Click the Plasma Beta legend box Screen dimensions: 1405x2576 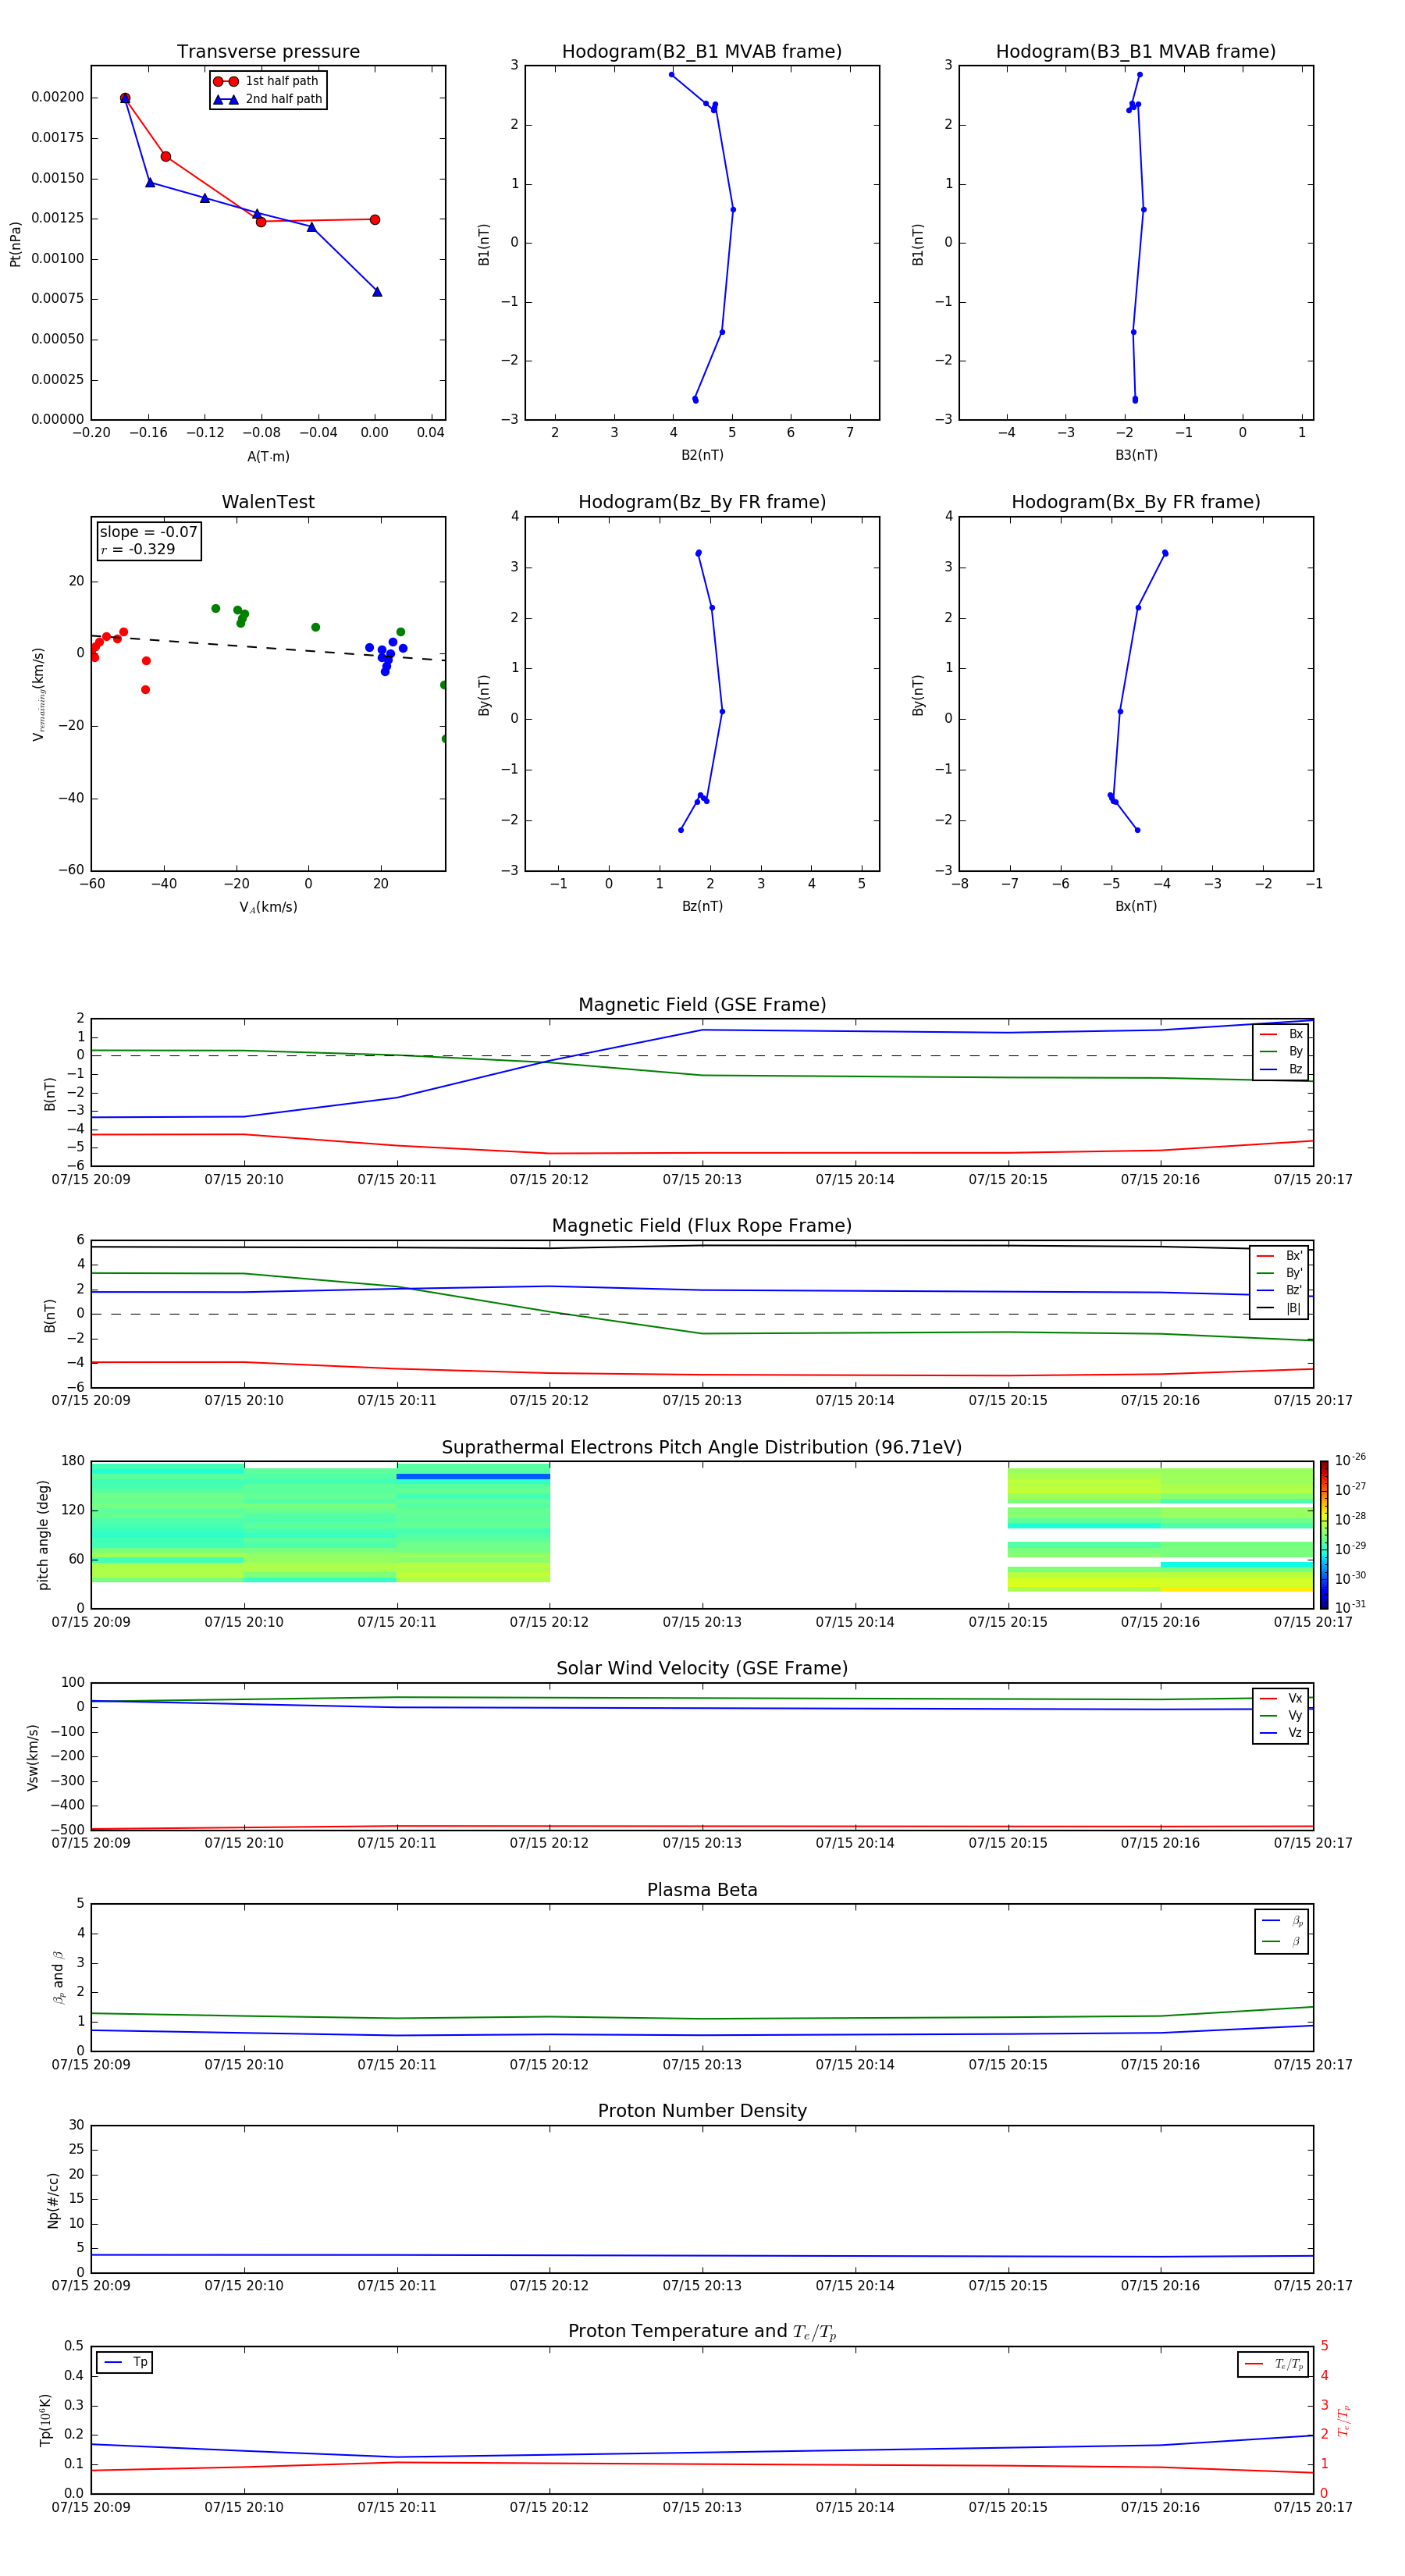pos(1282,1931)
